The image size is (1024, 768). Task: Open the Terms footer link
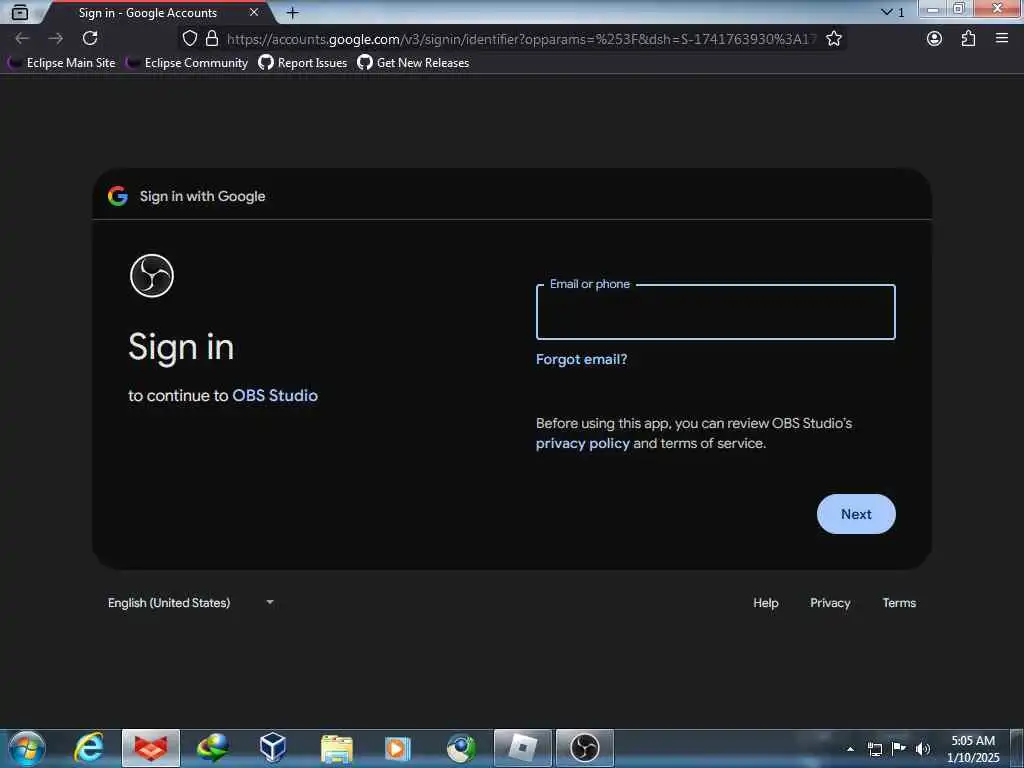(x=899, y=603)
